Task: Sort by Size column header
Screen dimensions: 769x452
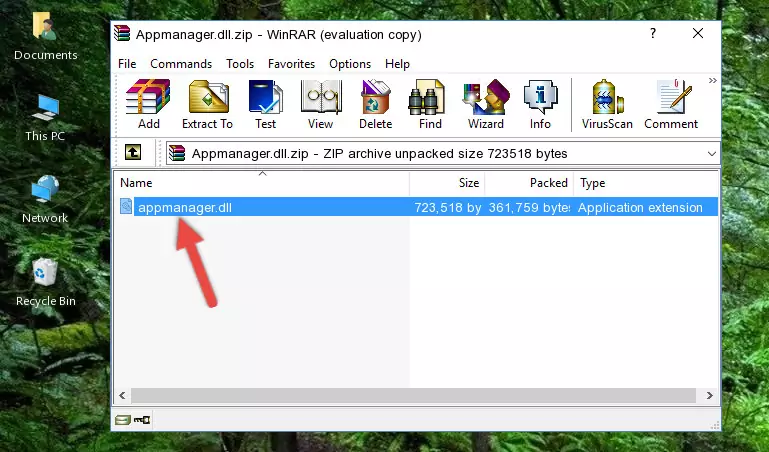Action: (x=447, y=183)
